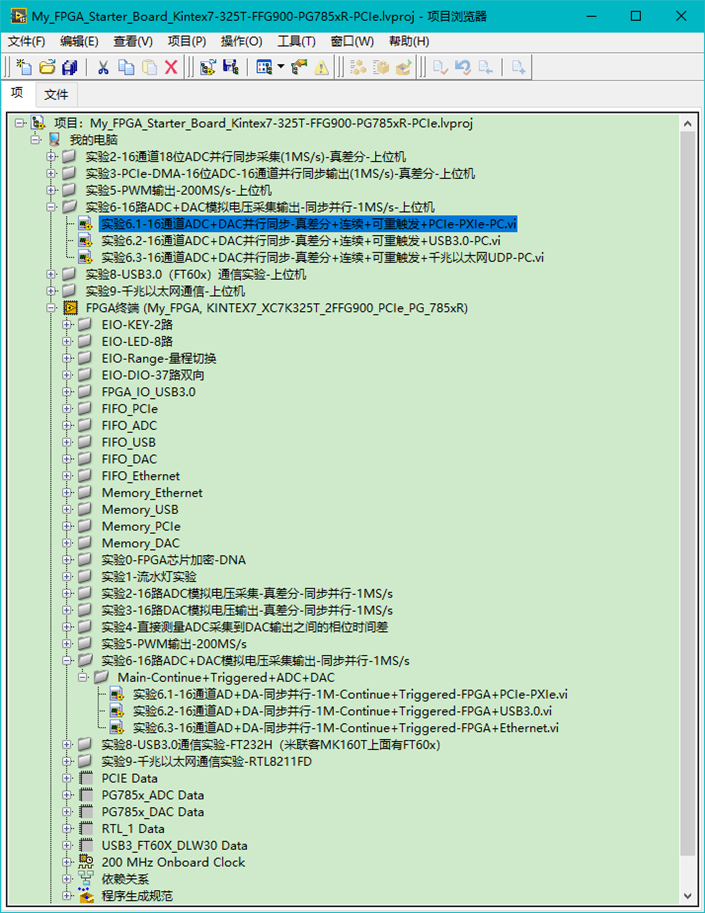The width and height of the screenshot is (705, 913).
Task: Select the PG785x_ADC Data item
Action: click(153, 795)
